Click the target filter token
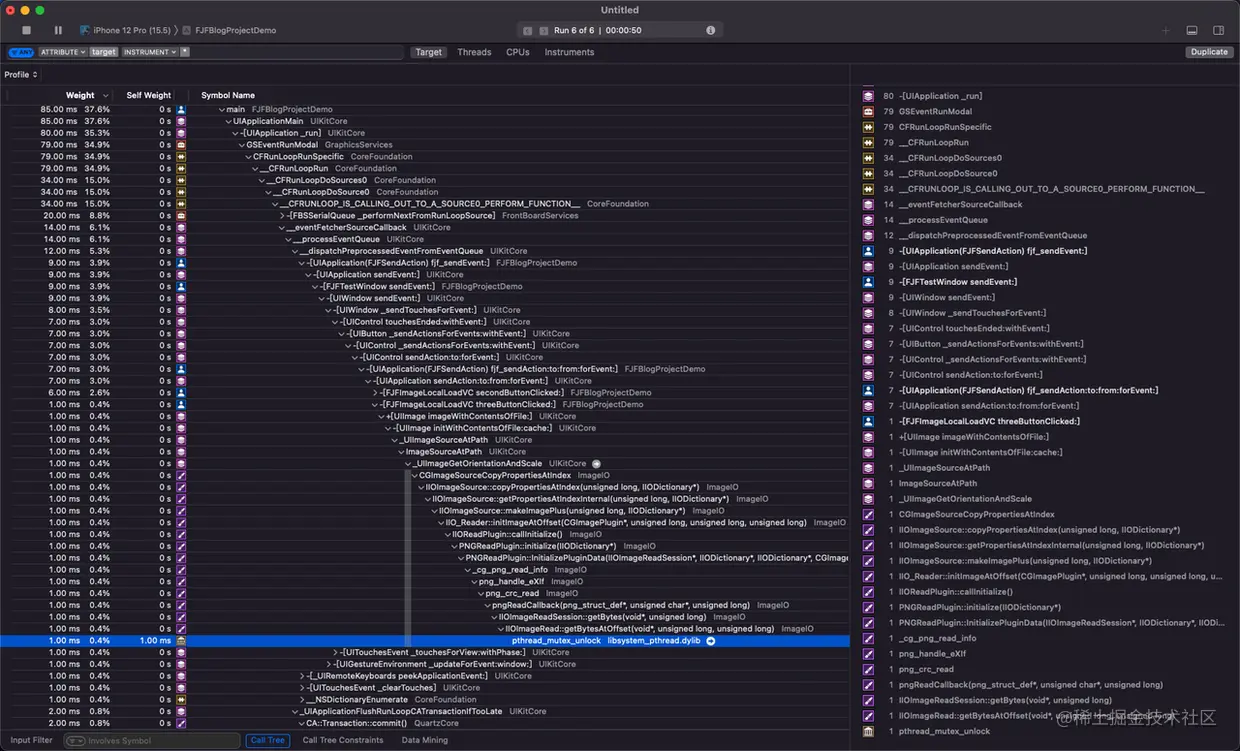 [x=104, y=52]
